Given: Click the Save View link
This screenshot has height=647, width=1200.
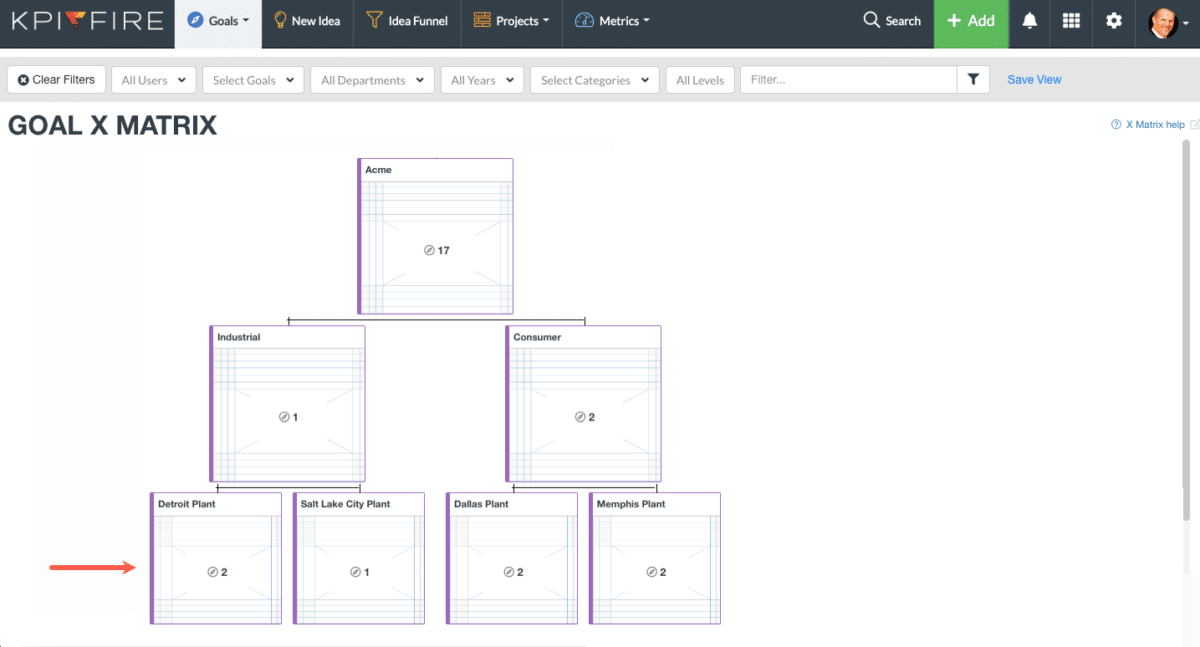Looking at the screenshot, I should (x=1034, y=79).
